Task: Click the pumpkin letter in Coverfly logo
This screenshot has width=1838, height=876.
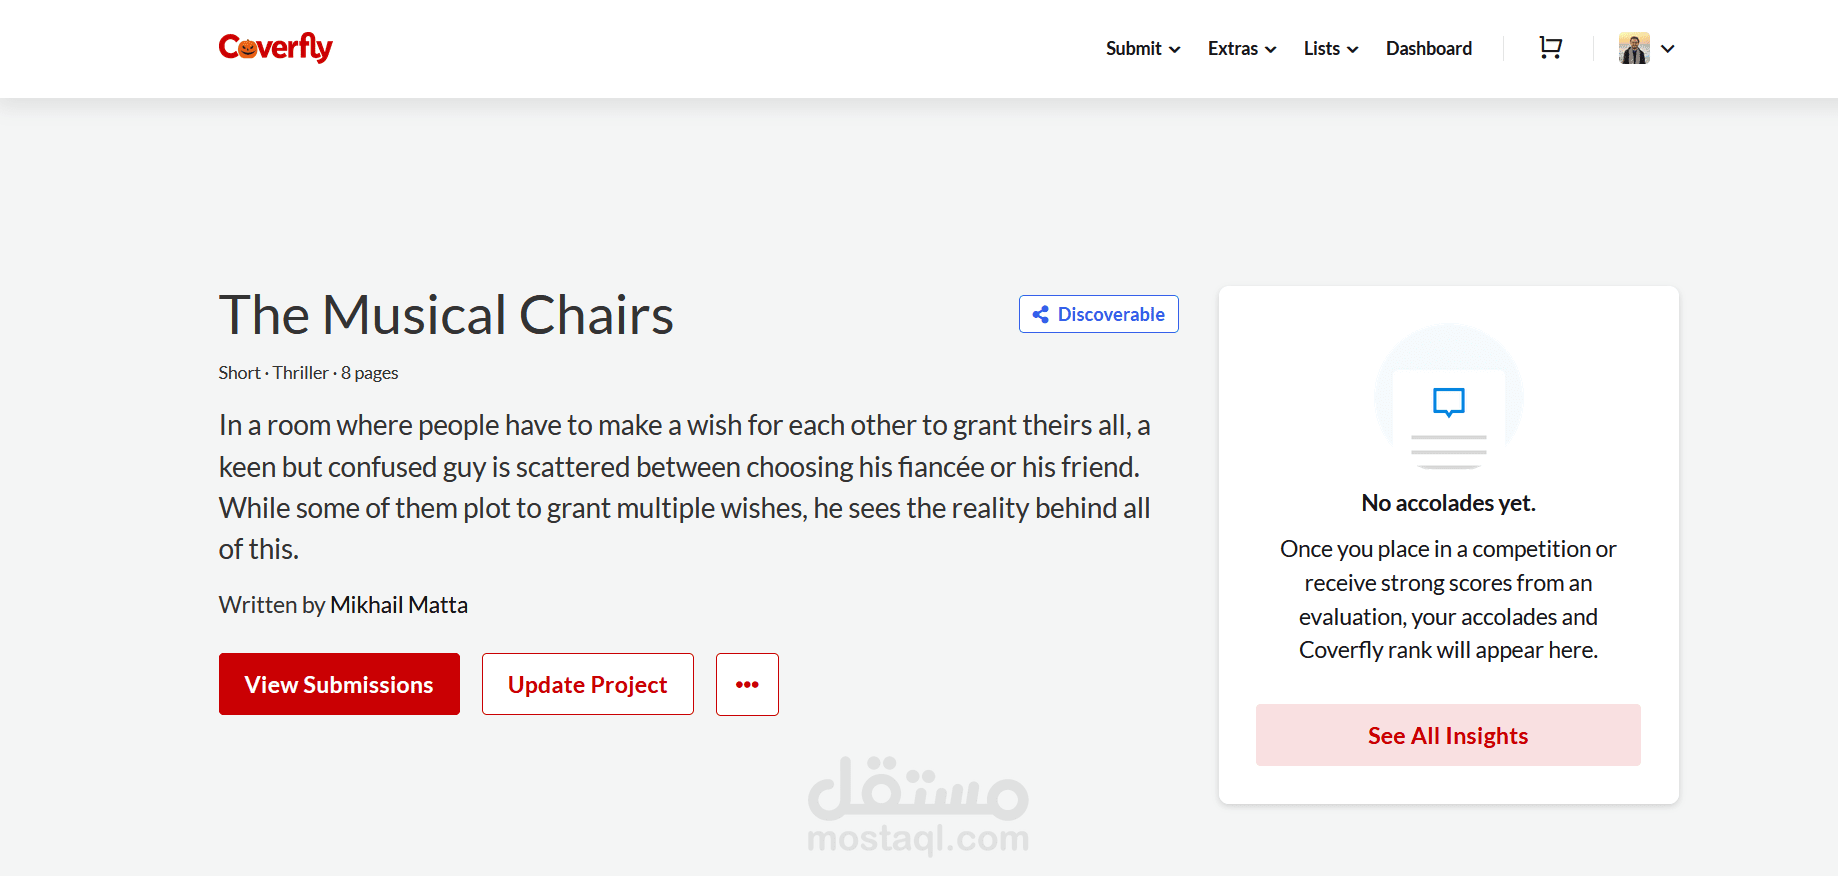Action: click(247, 48)
